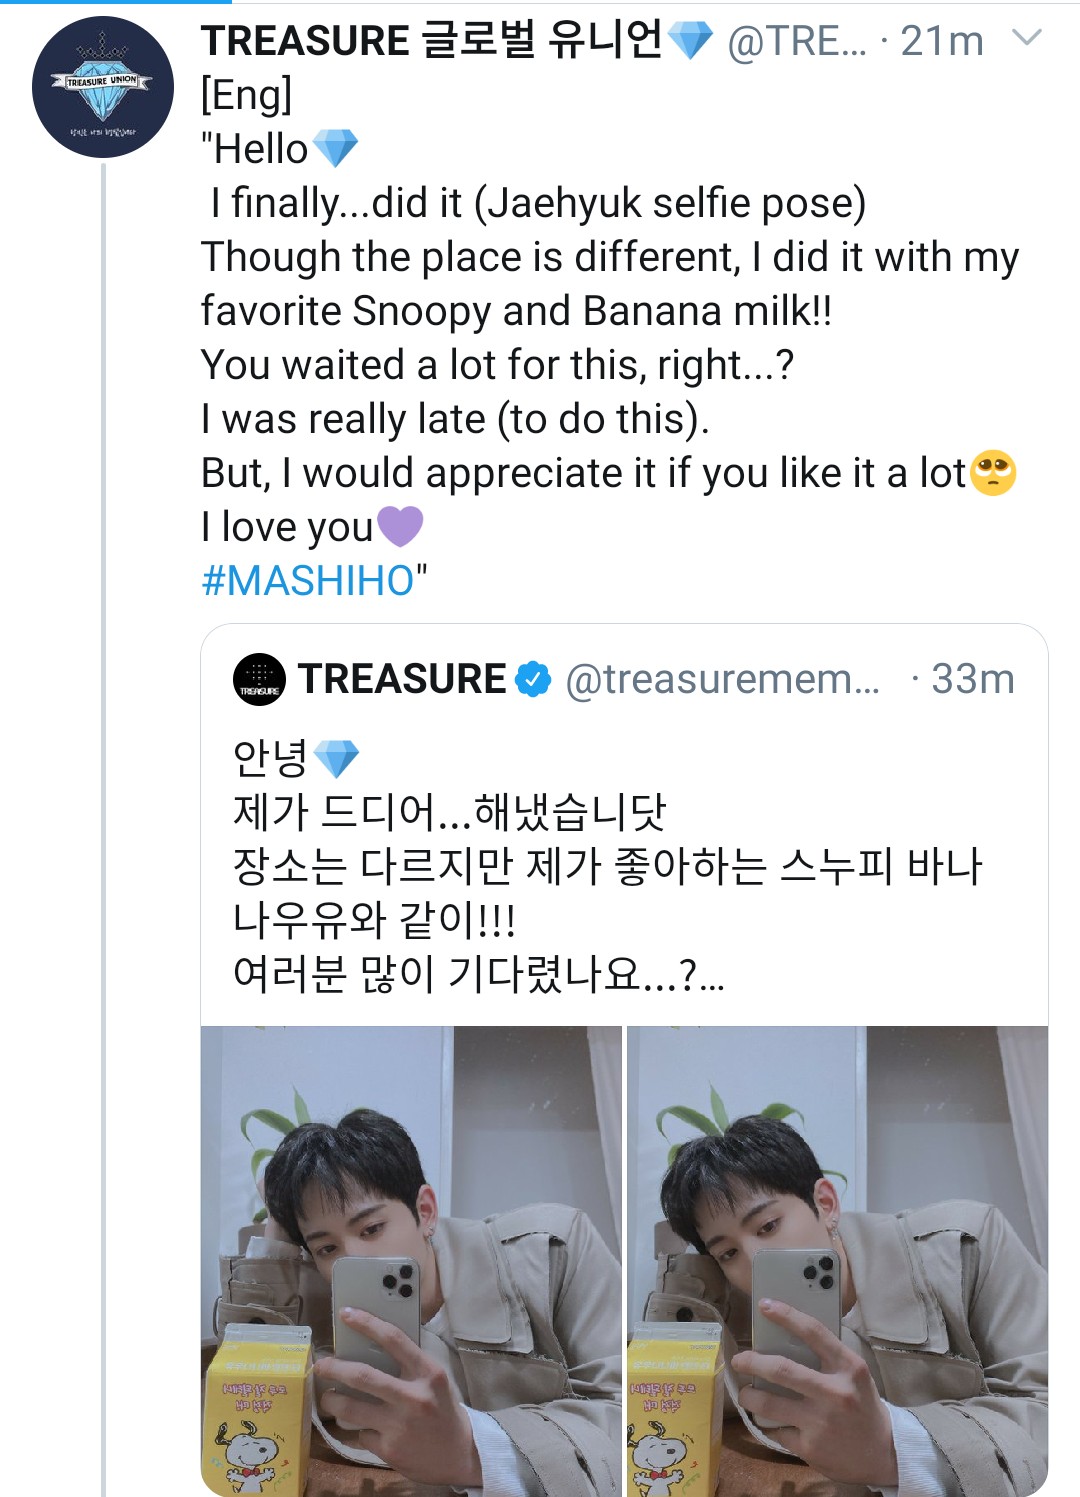Click the 33m timestamp in quoted tweet
Image resolution: width=1080 pixels, height=1497 pixels.
coord(973,679)
